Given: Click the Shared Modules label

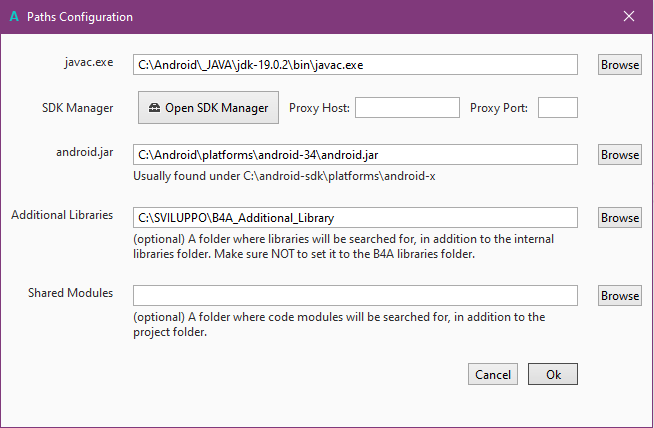Looking at the screenshot, I should tap(70, 293).
